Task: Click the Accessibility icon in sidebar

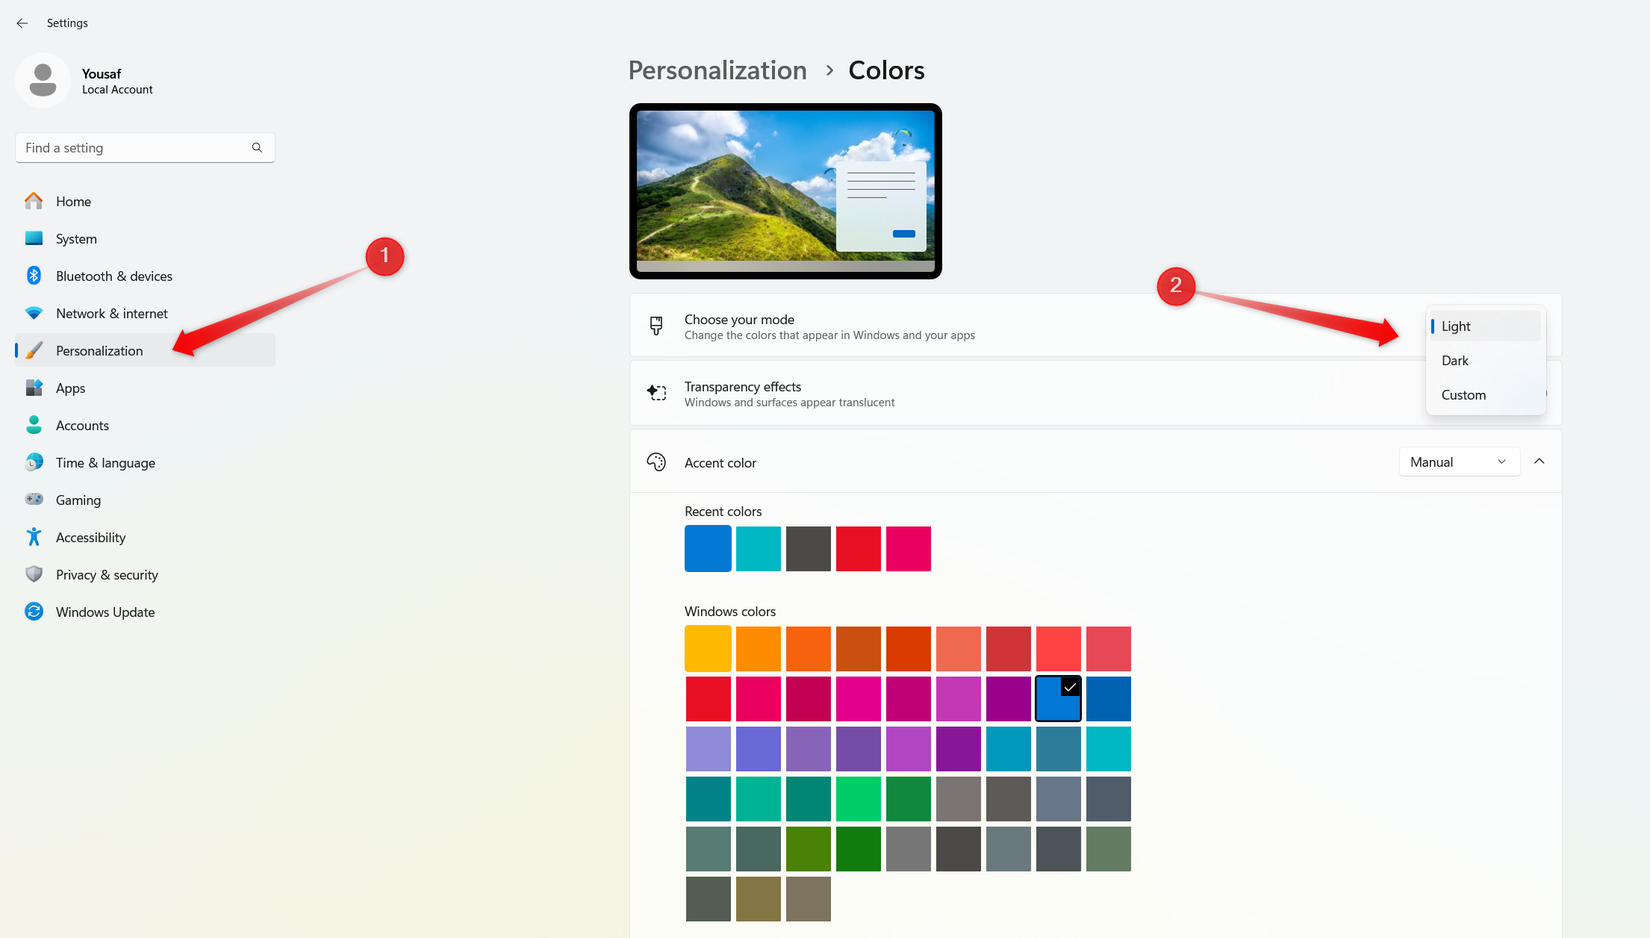Action: 34,537
